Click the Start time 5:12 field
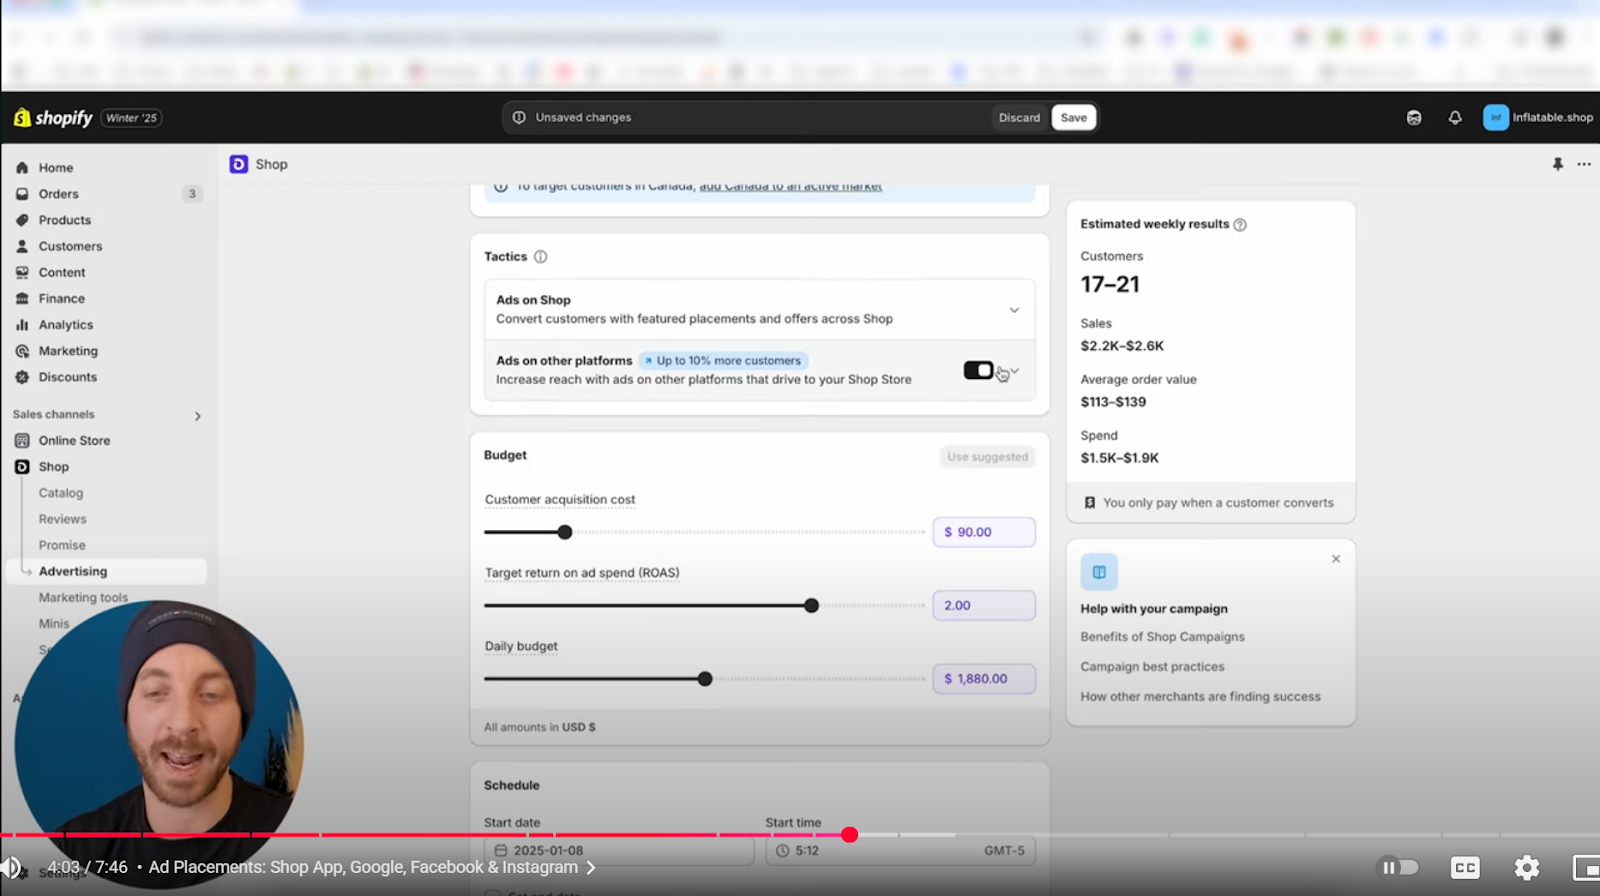This screenshot has height=896, width=1600. [x=901, y=851]
